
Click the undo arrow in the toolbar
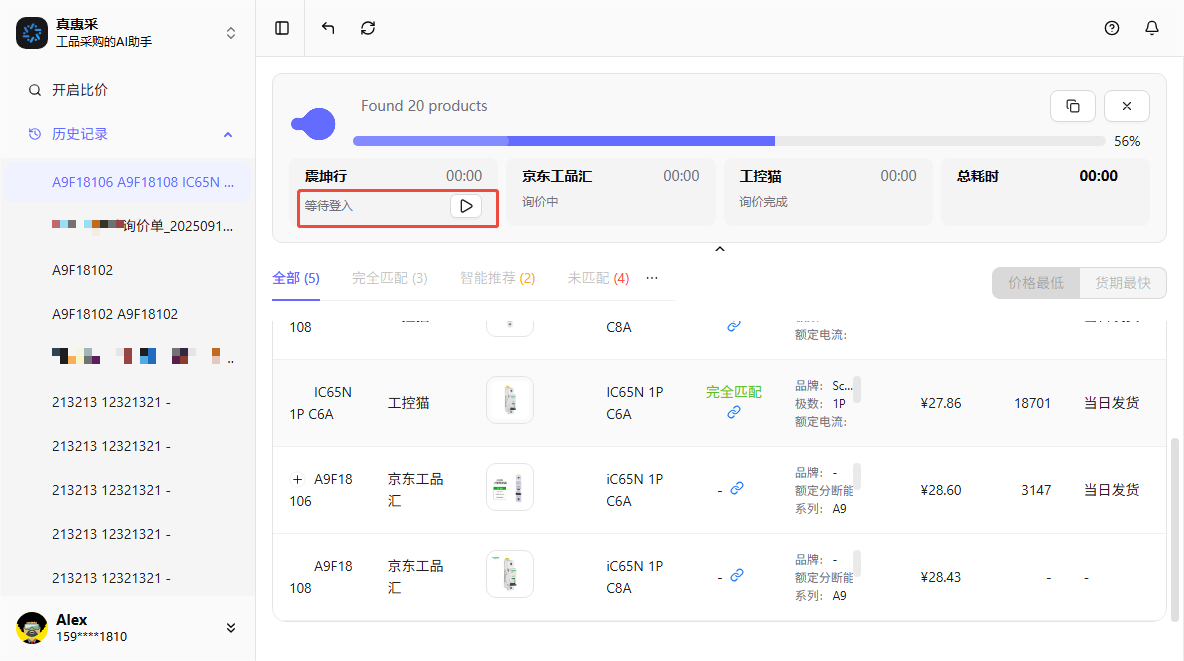click(327, 28)
